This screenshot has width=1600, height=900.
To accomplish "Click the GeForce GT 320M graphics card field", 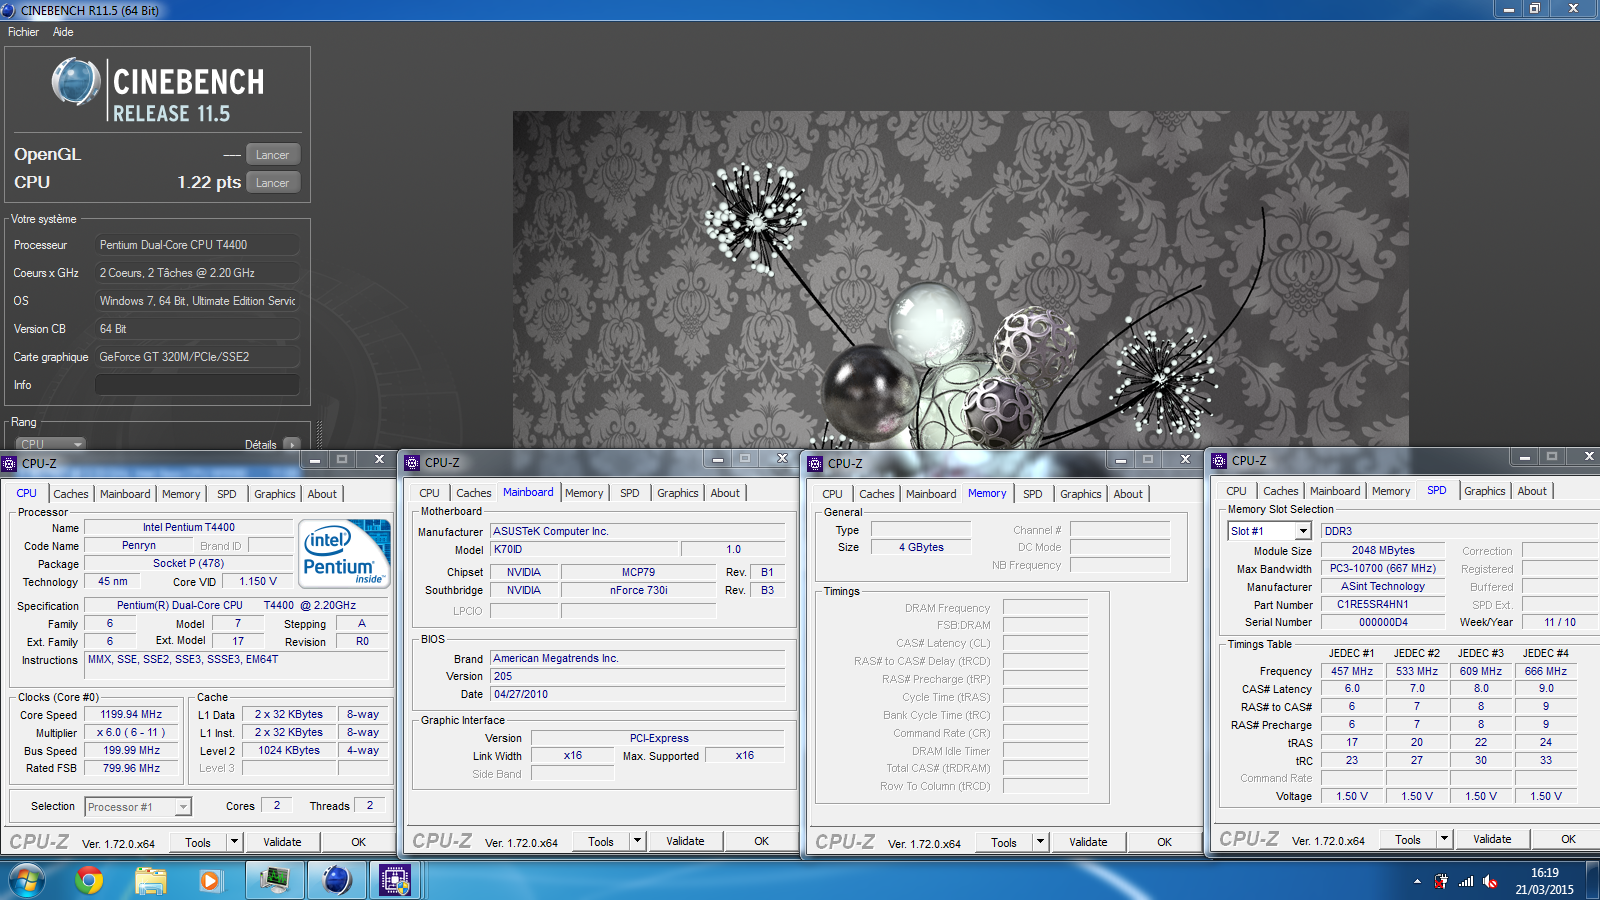I will point(197,357).
